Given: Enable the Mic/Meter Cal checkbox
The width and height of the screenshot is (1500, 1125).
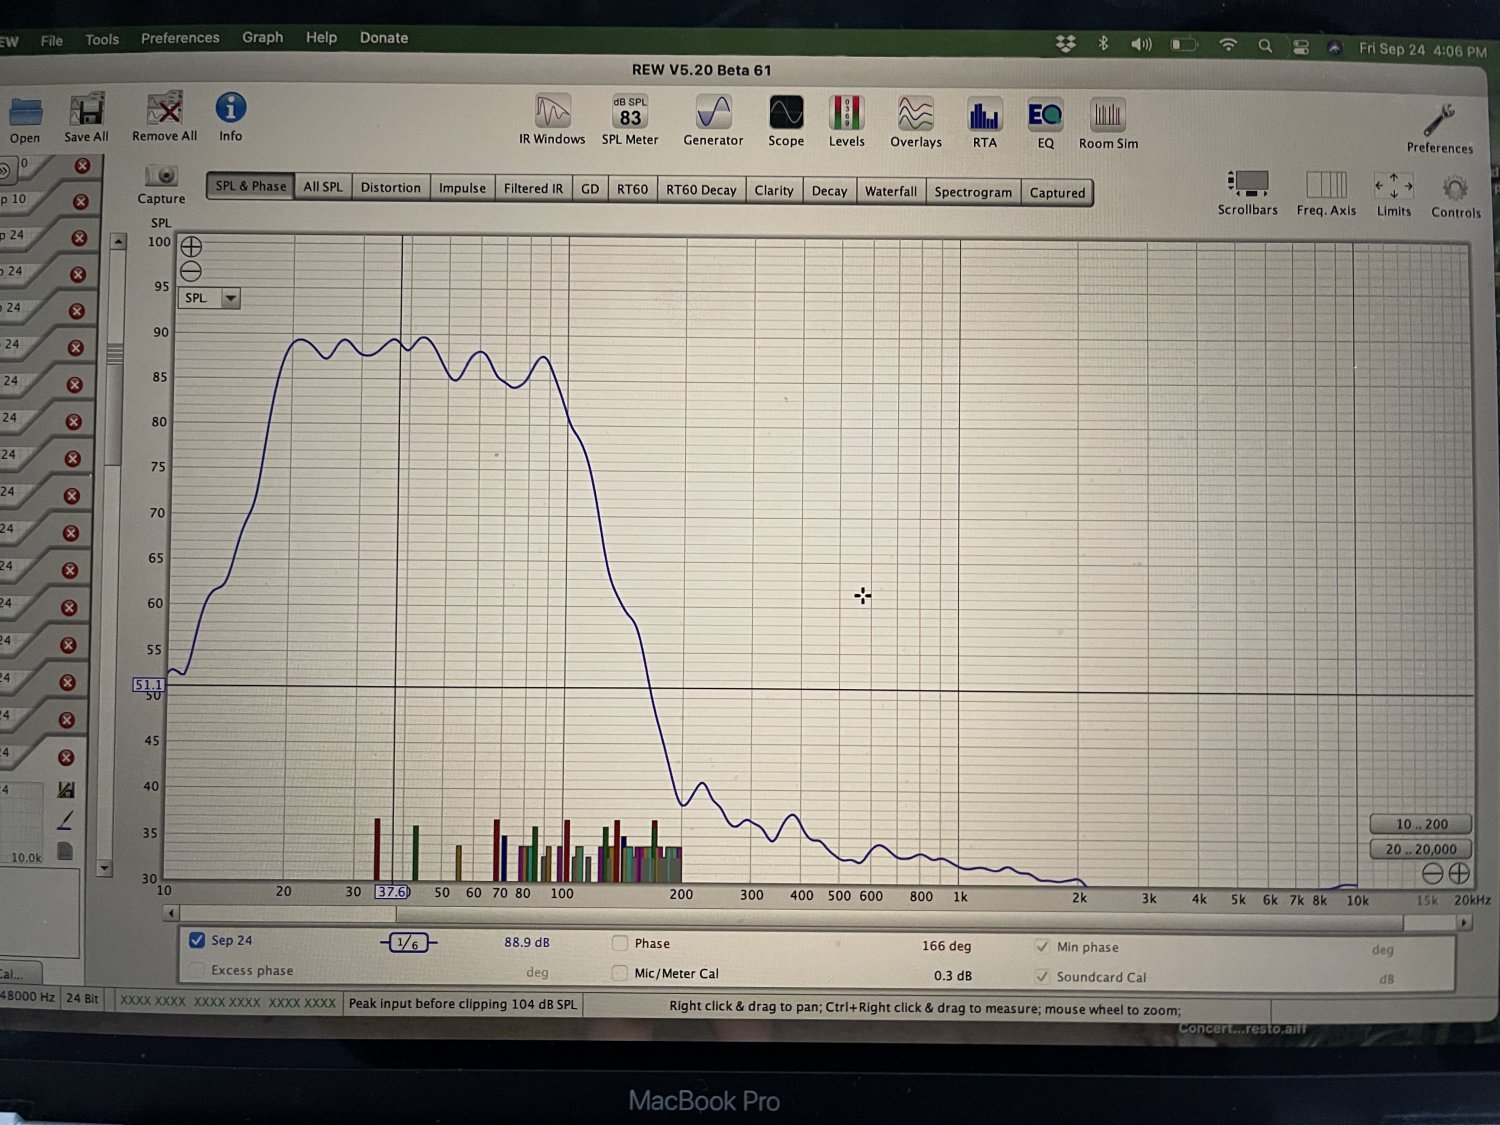Looking at the screenshot, I should click(620, 973).
